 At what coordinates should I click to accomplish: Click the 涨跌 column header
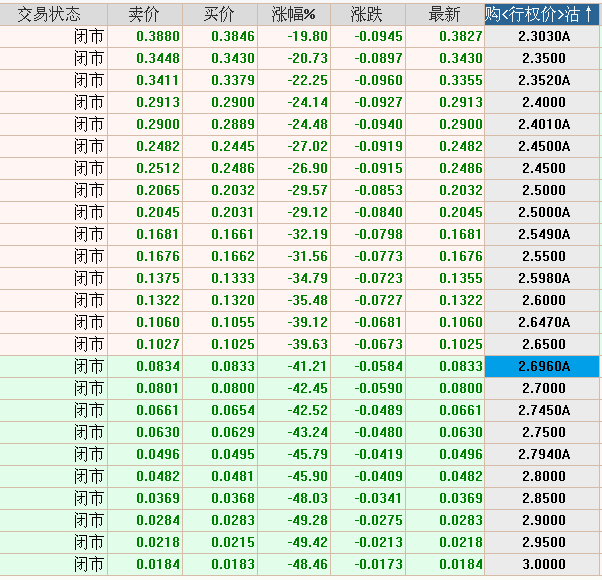367,14
